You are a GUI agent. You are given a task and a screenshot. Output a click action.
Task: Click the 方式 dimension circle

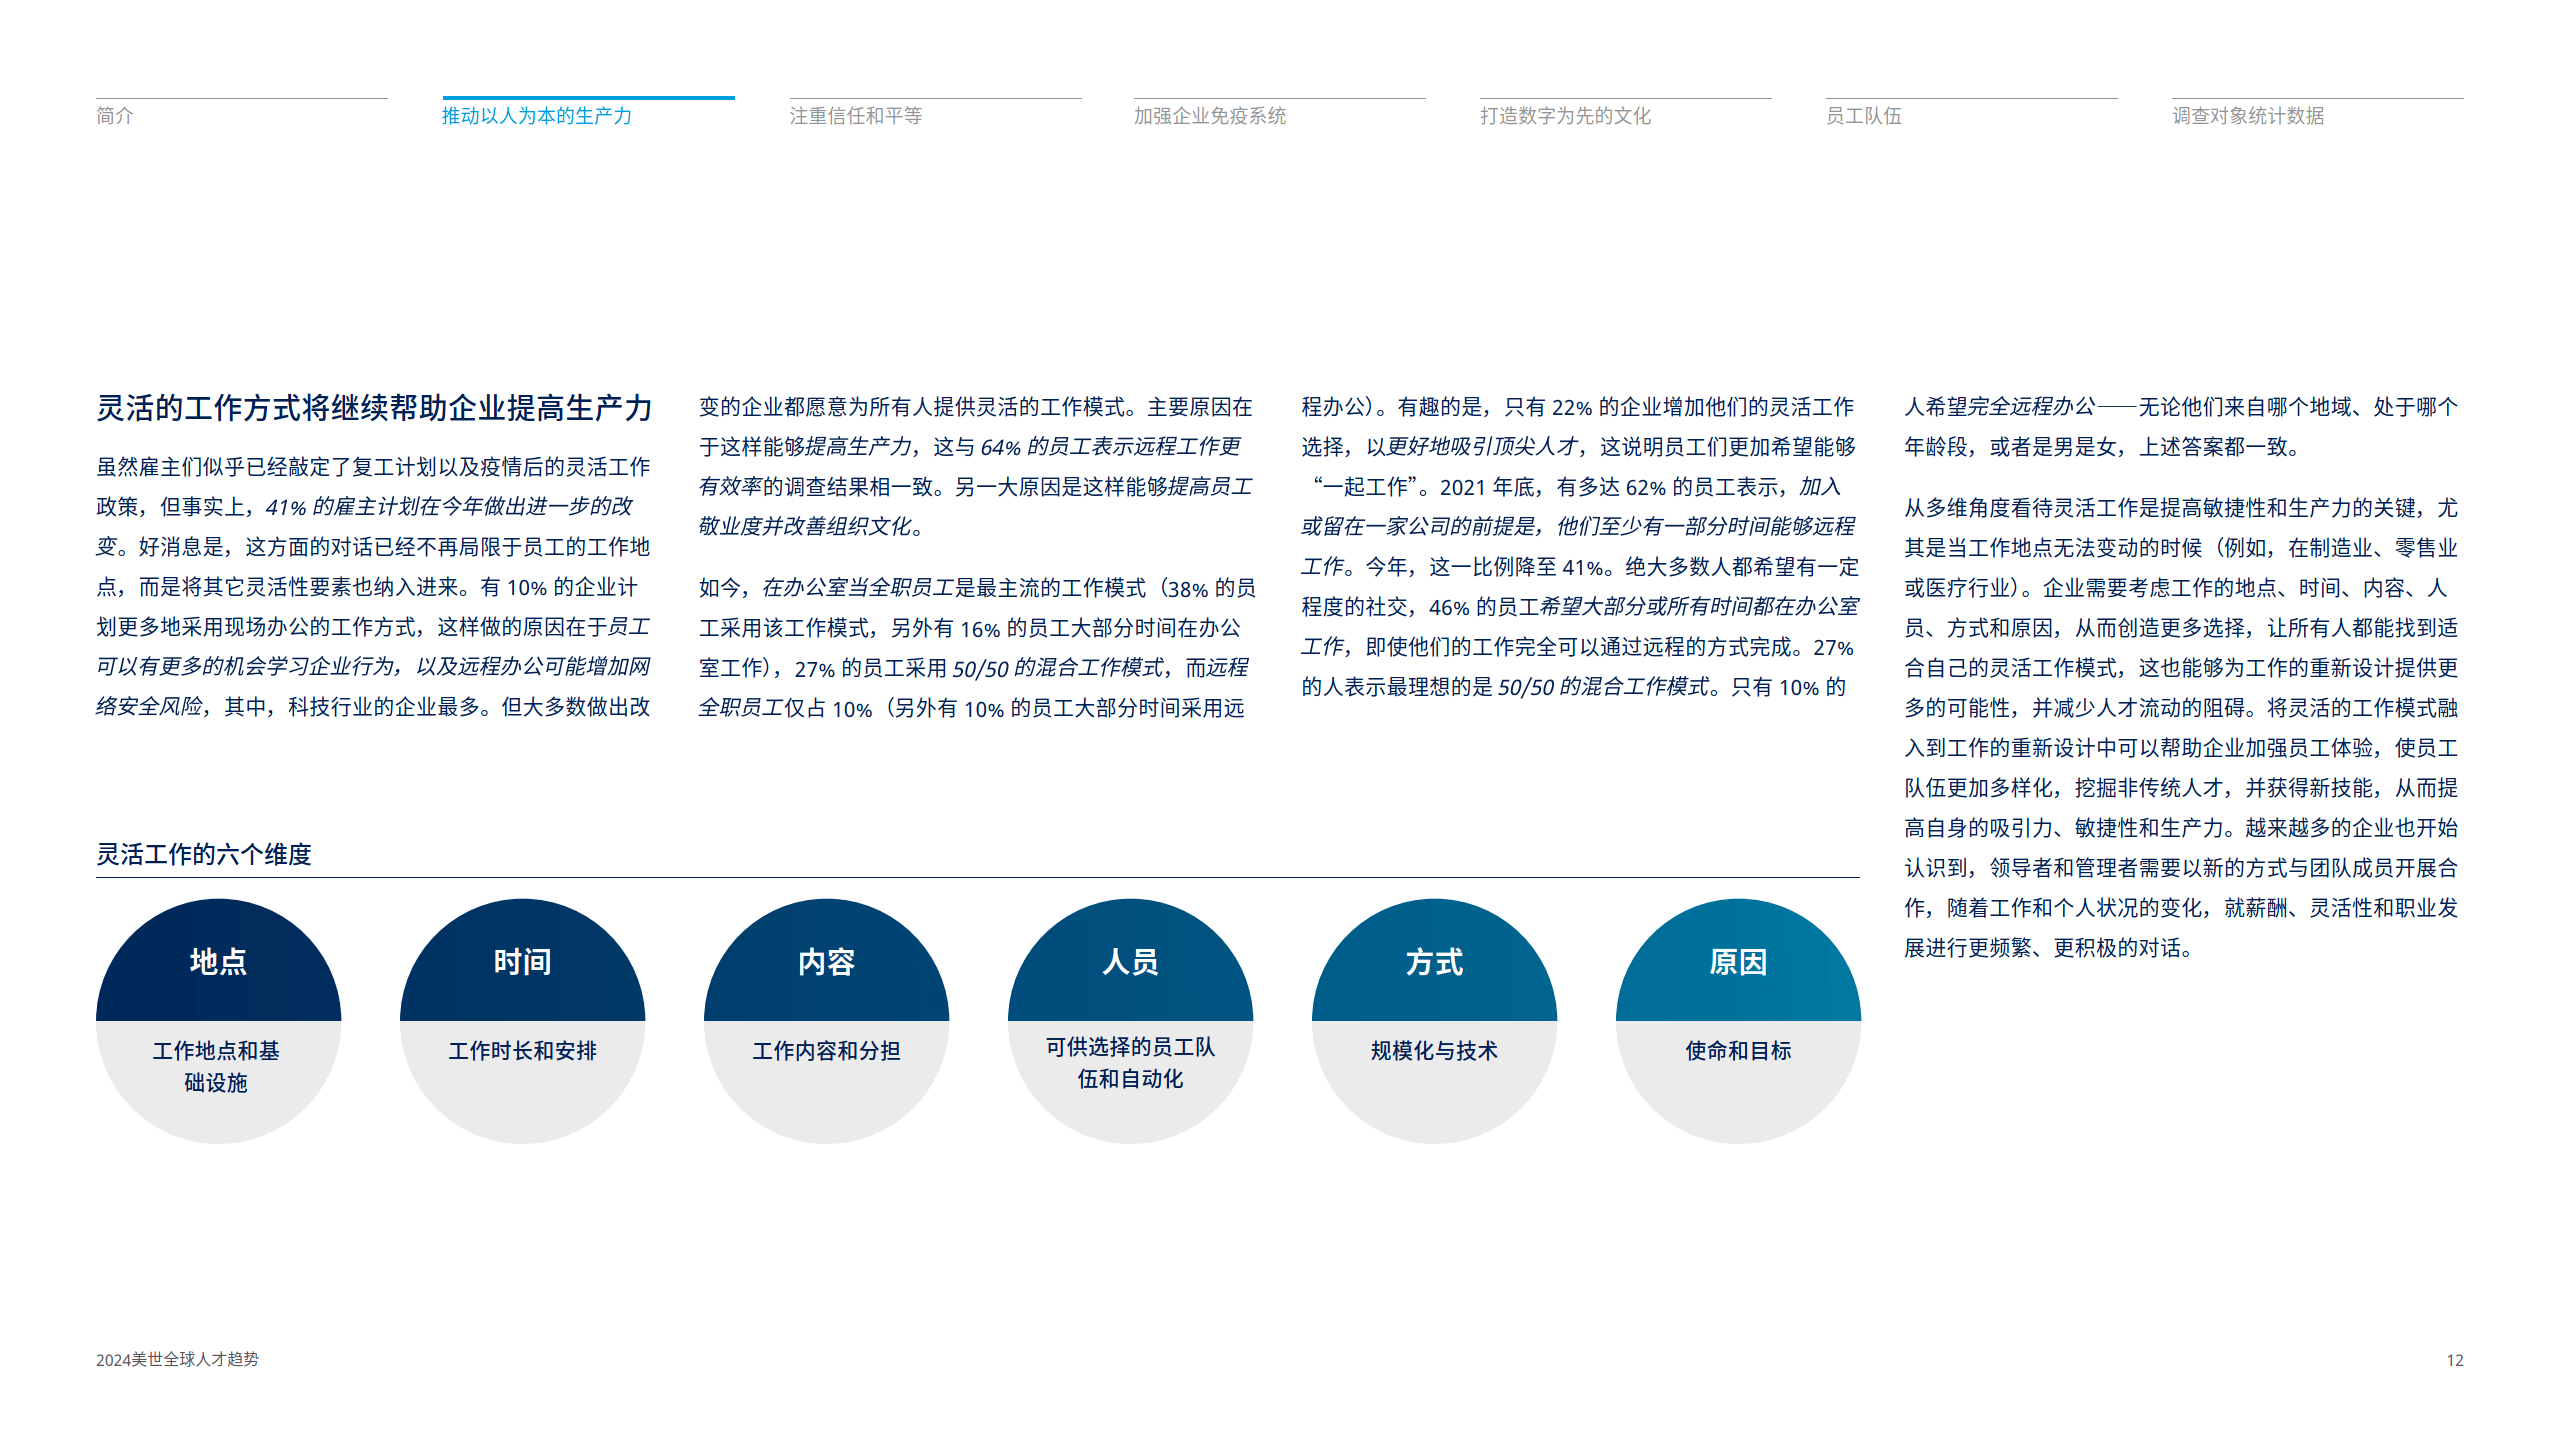click(x=1434, y=1021)
